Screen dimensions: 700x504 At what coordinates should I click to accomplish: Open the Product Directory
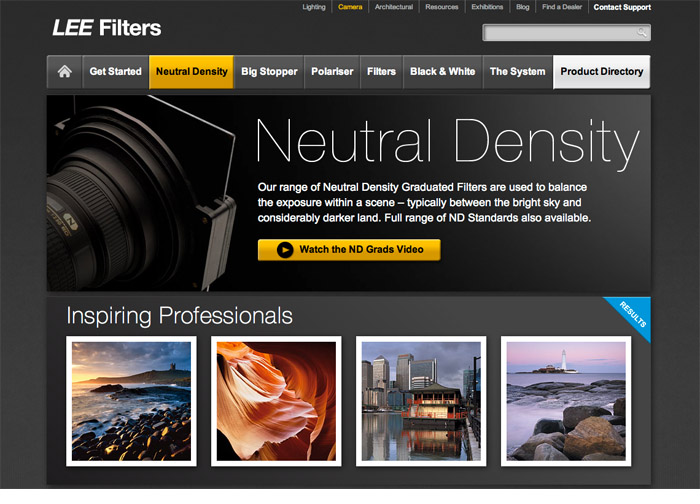tap(601, 72)
